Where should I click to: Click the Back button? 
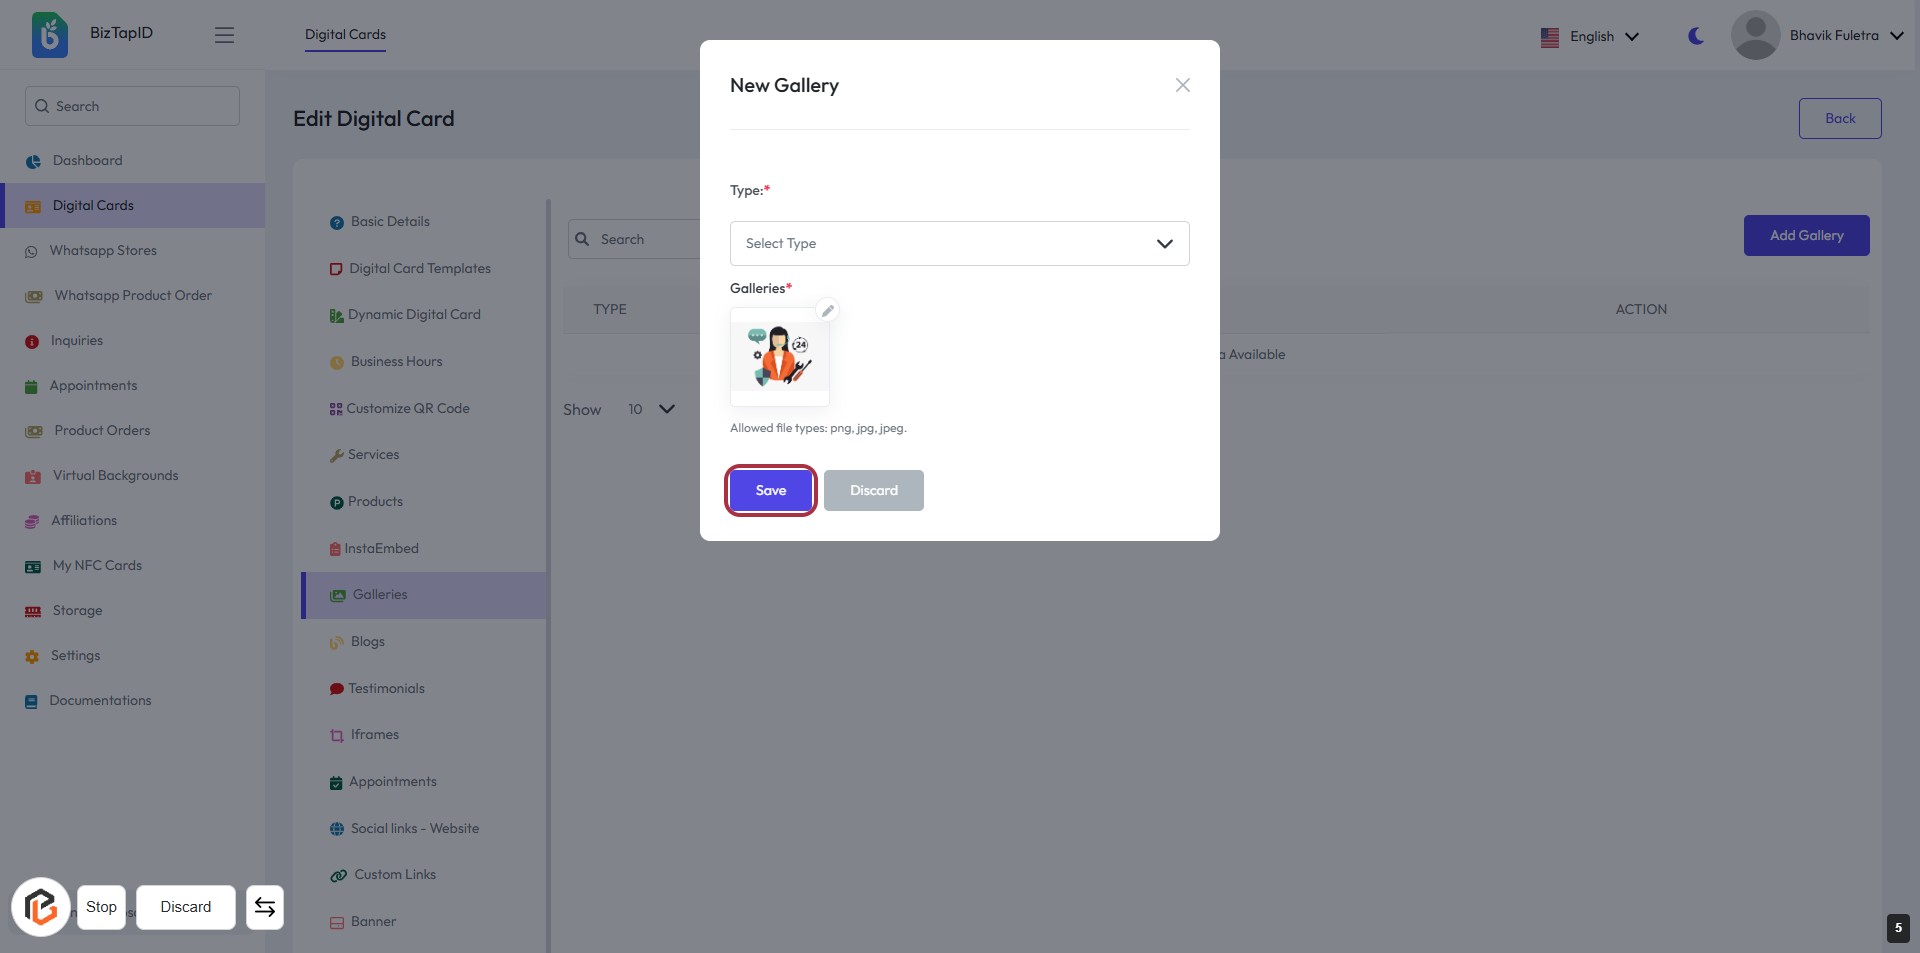pyautogui.click(x=1839, y=118)
